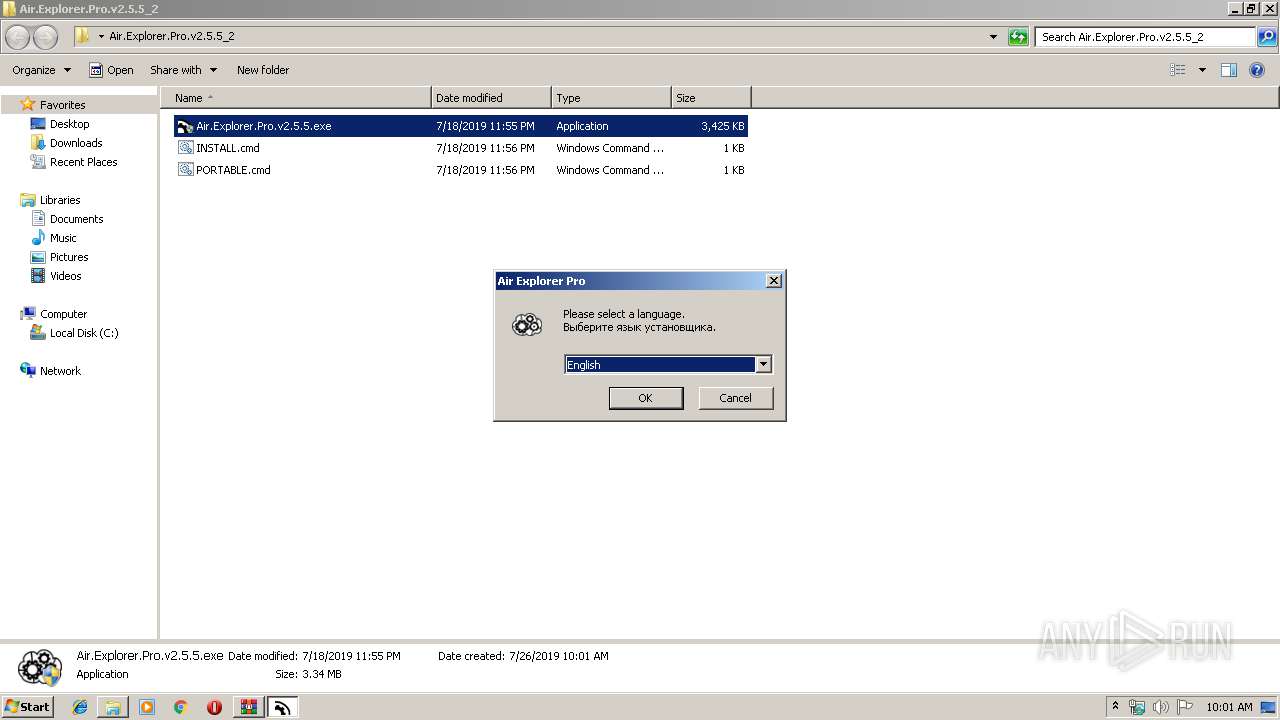The width and height of the screenshot is (1280, 720).
Task: Open volume control in tray
Action: [1161, 707]
